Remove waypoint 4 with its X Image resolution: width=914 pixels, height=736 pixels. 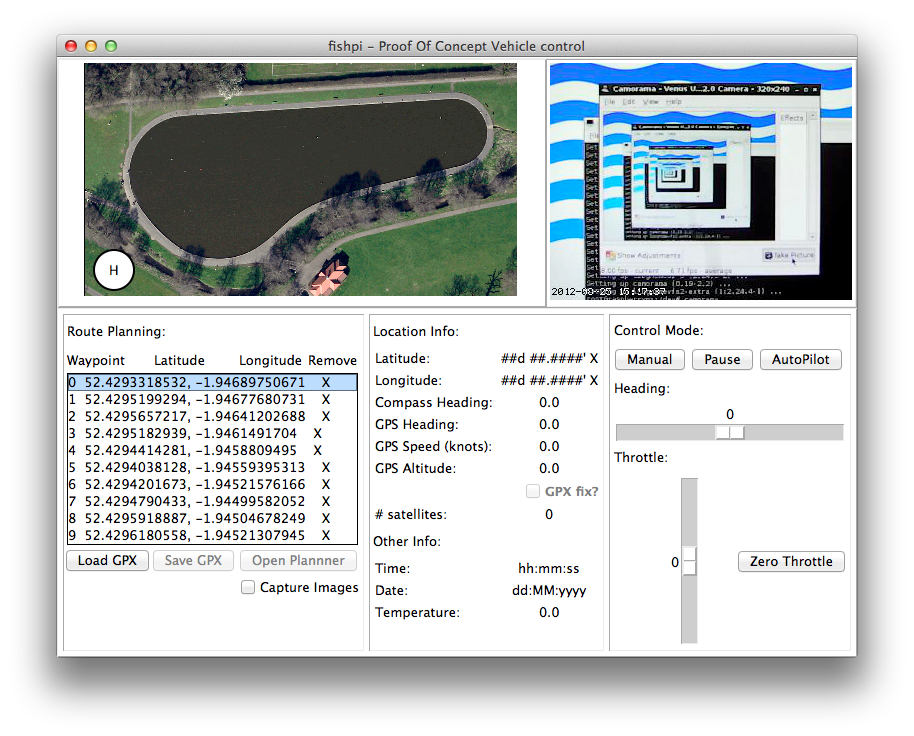pyautogui.click(x=318, y=450)
